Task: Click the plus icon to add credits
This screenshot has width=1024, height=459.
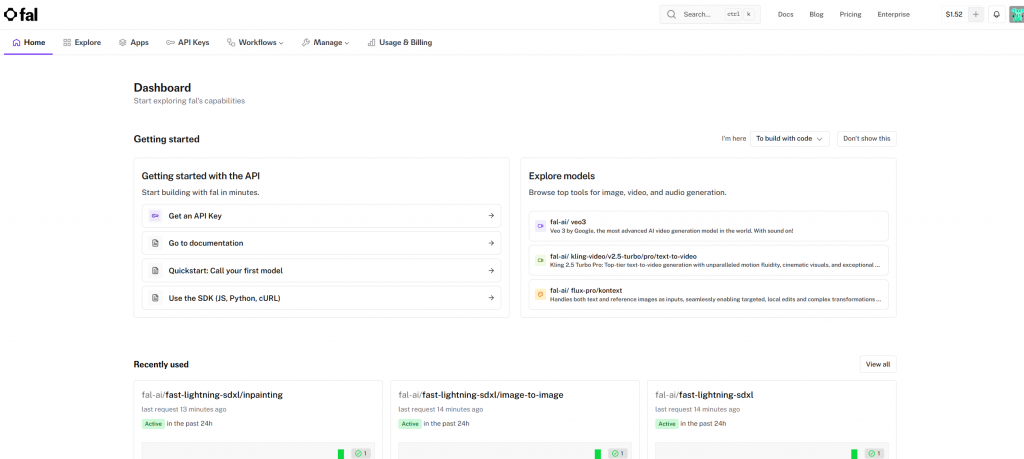Action: pos(976,15)
